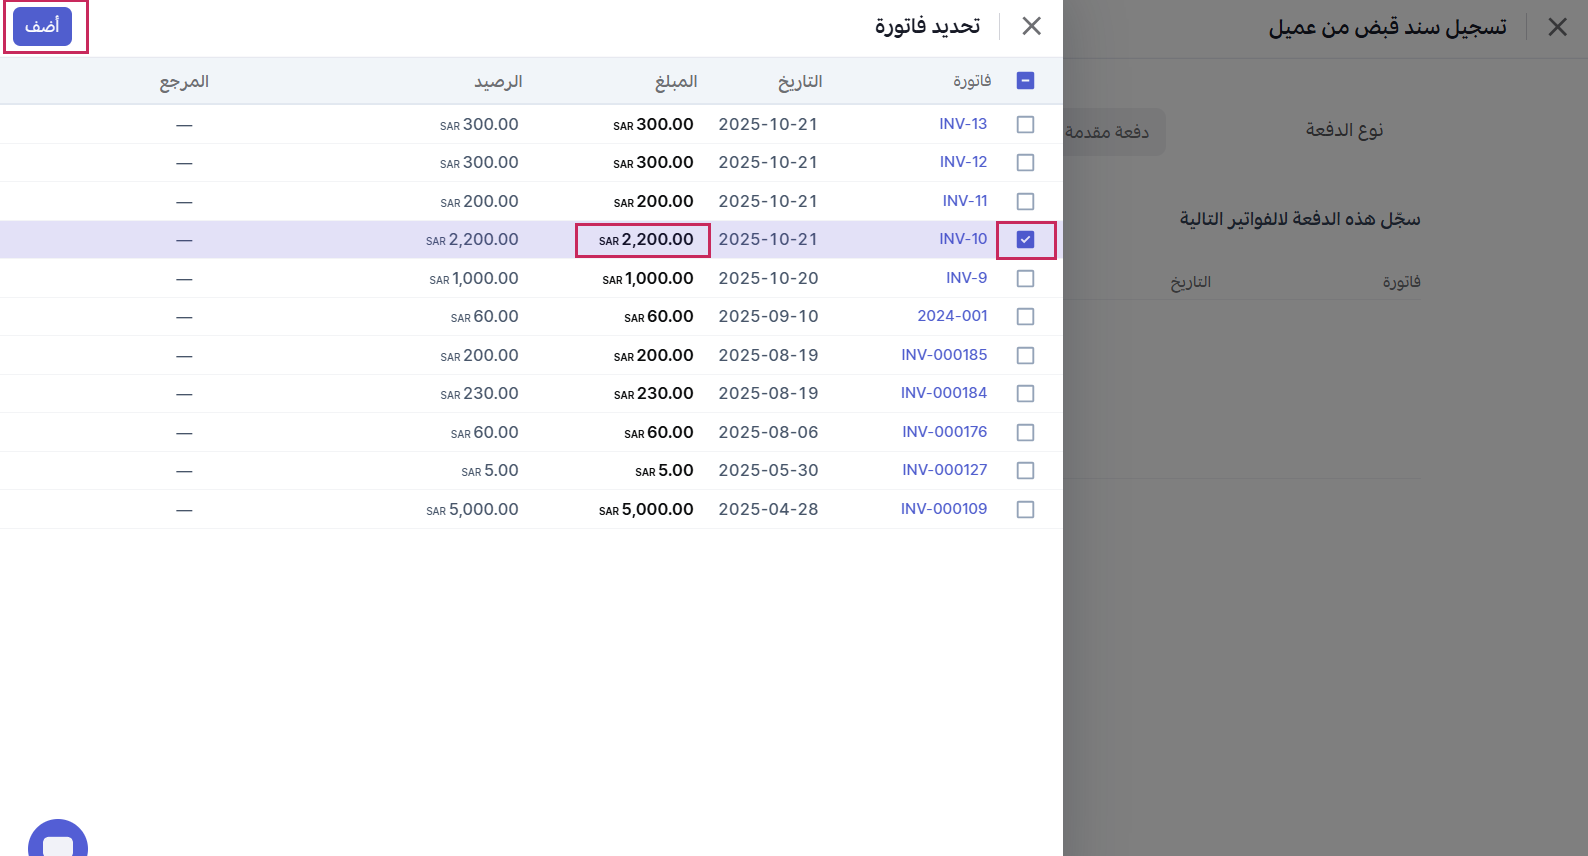
Task: Open the chat widget bubble icon
Action: pyautogui.click(x=58, y=842)
